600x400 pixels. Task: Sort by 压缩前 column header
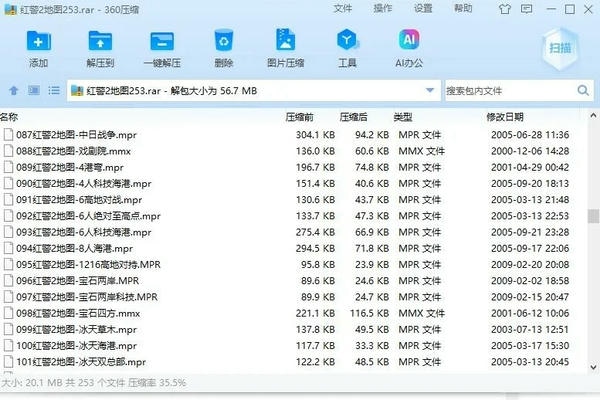[x=300, y=117]
